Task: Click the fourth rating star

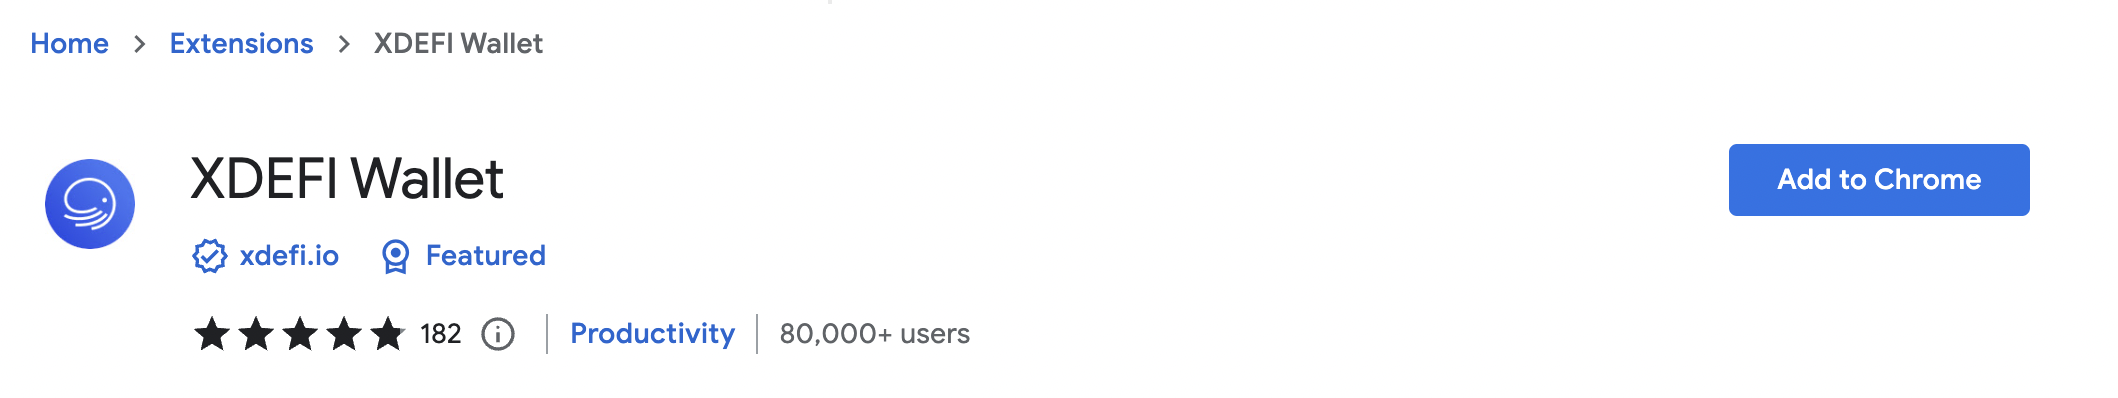Action: [344, 334]
